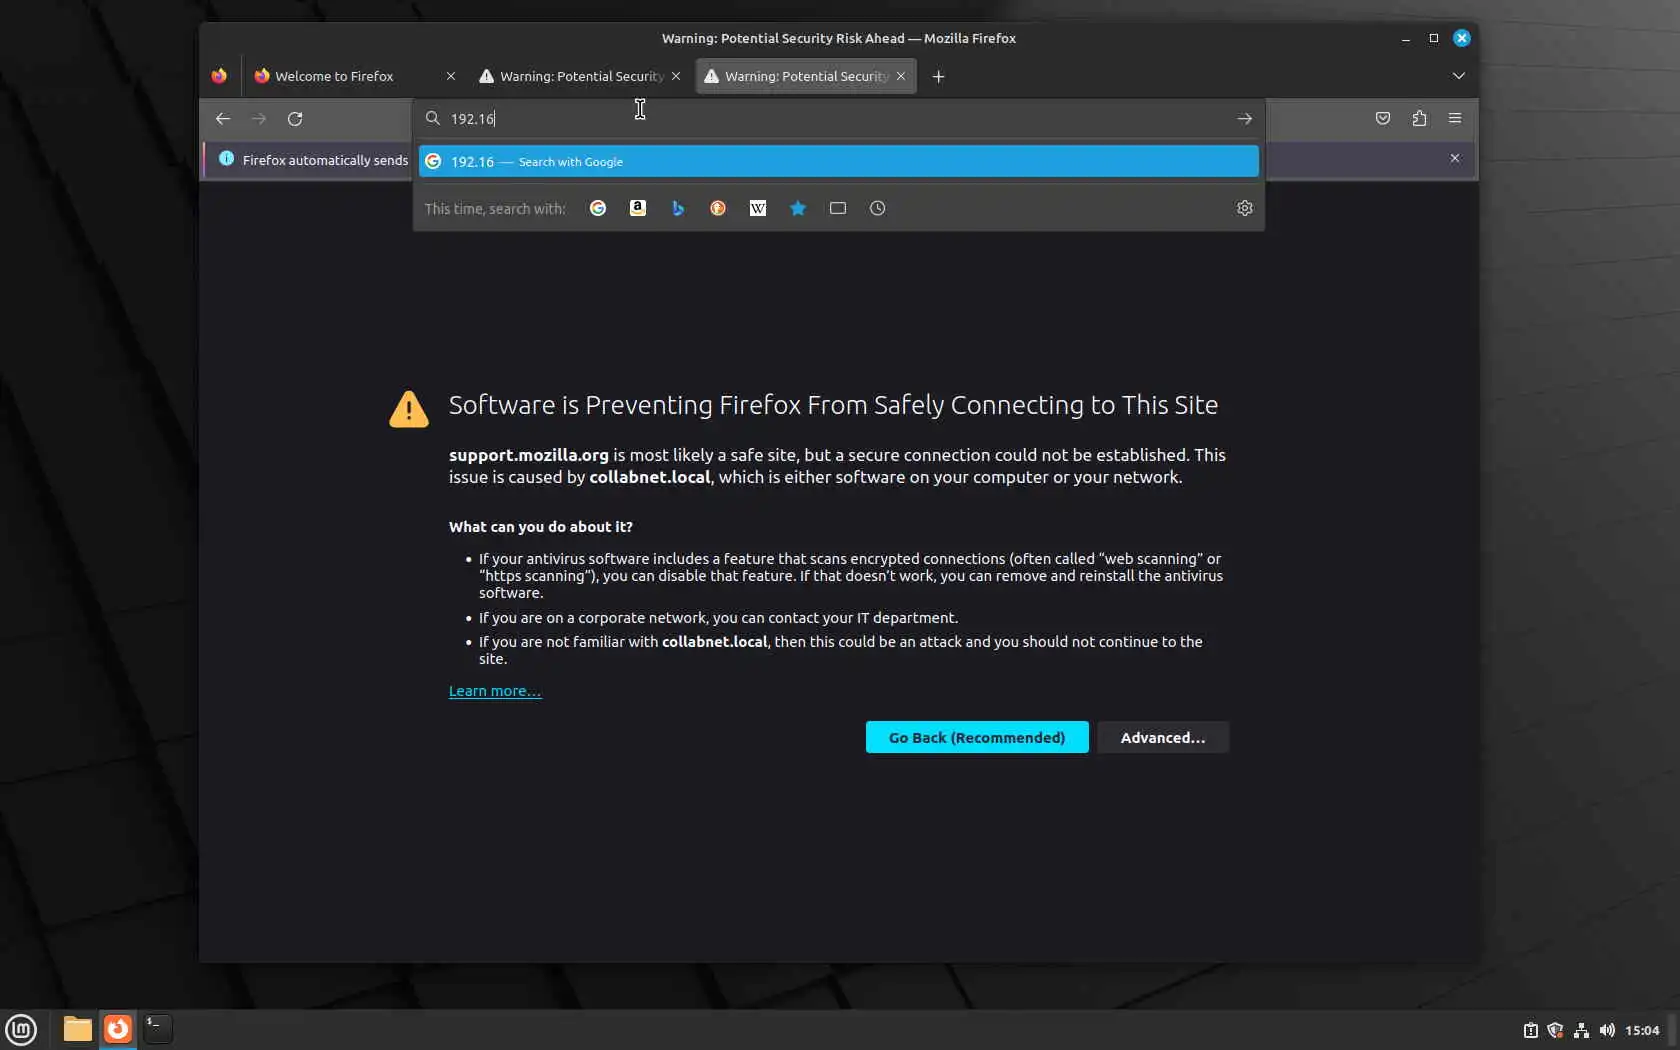Open Firefox View pinned tab icon
Viewport: 1680px width, 1050px height.
tap(219, 76)
